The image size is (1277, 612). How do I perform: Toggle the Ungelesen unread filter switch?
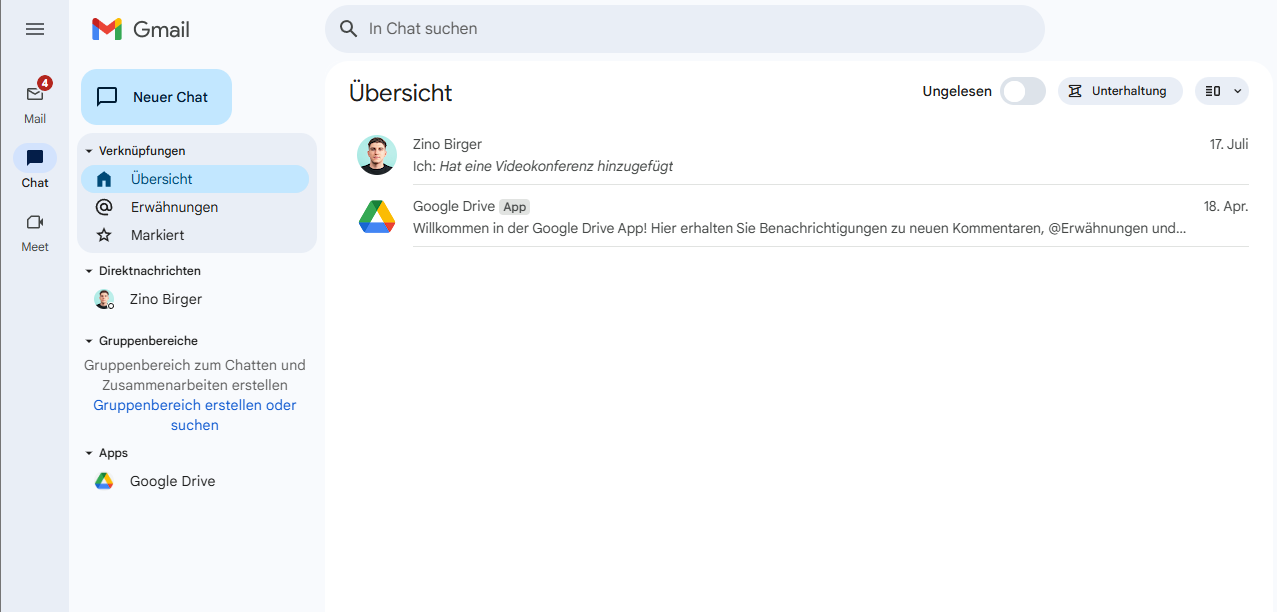coord(1022,91)
